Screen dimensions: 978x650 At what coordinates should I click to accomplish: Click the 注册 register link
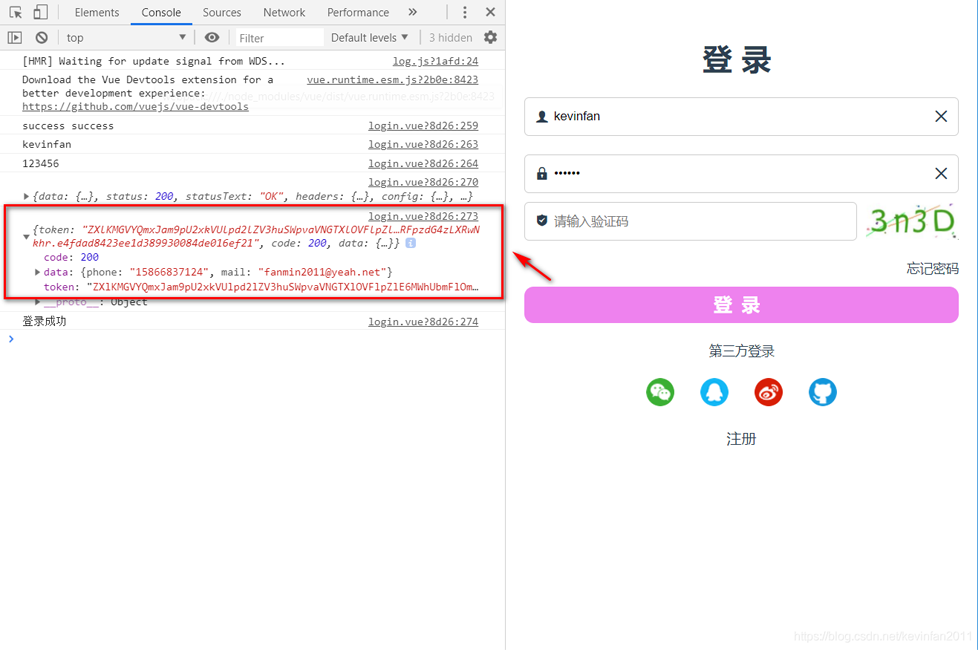tap(741, 439)
